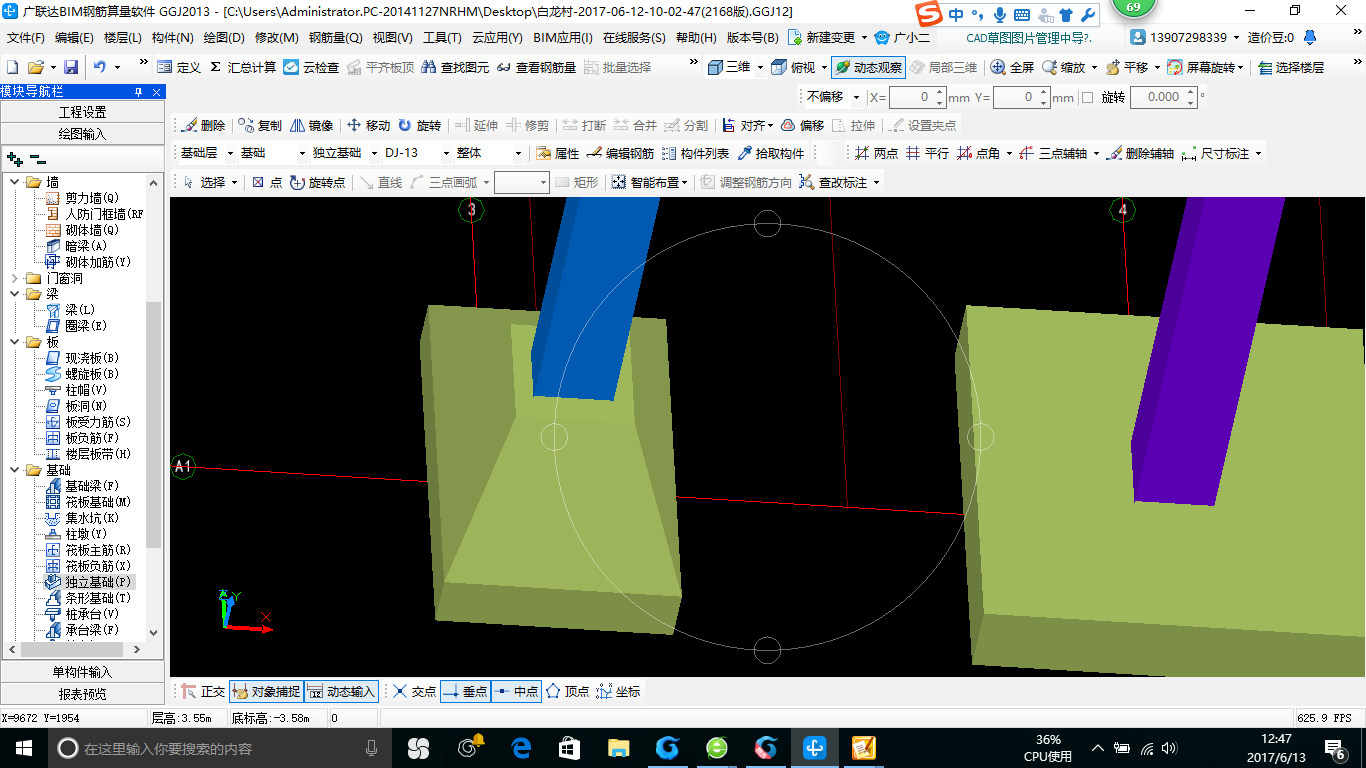
Task: Click the Save file icon
Action: 71,67
